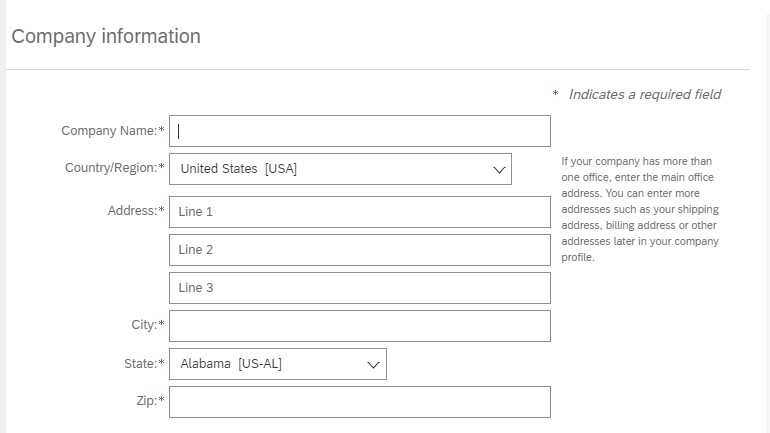This screenshot has width=770, height=433.
Task: Click the Company Name input field
Action: 360,131
